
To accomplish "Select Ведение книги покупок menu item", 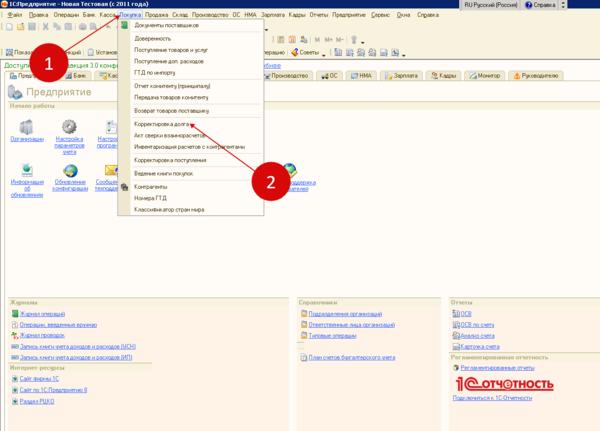I will 197,173.
